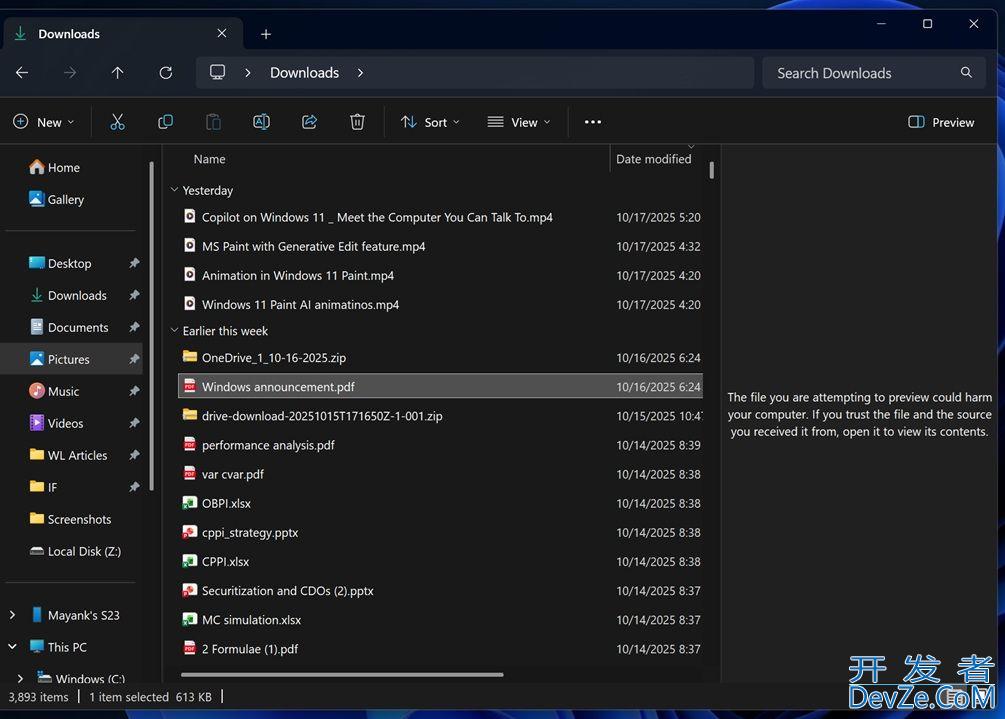Click the Copy icon in toolbar
Image resolution: width=1005 pixels, height=719 pixels.
coord(165,122)
